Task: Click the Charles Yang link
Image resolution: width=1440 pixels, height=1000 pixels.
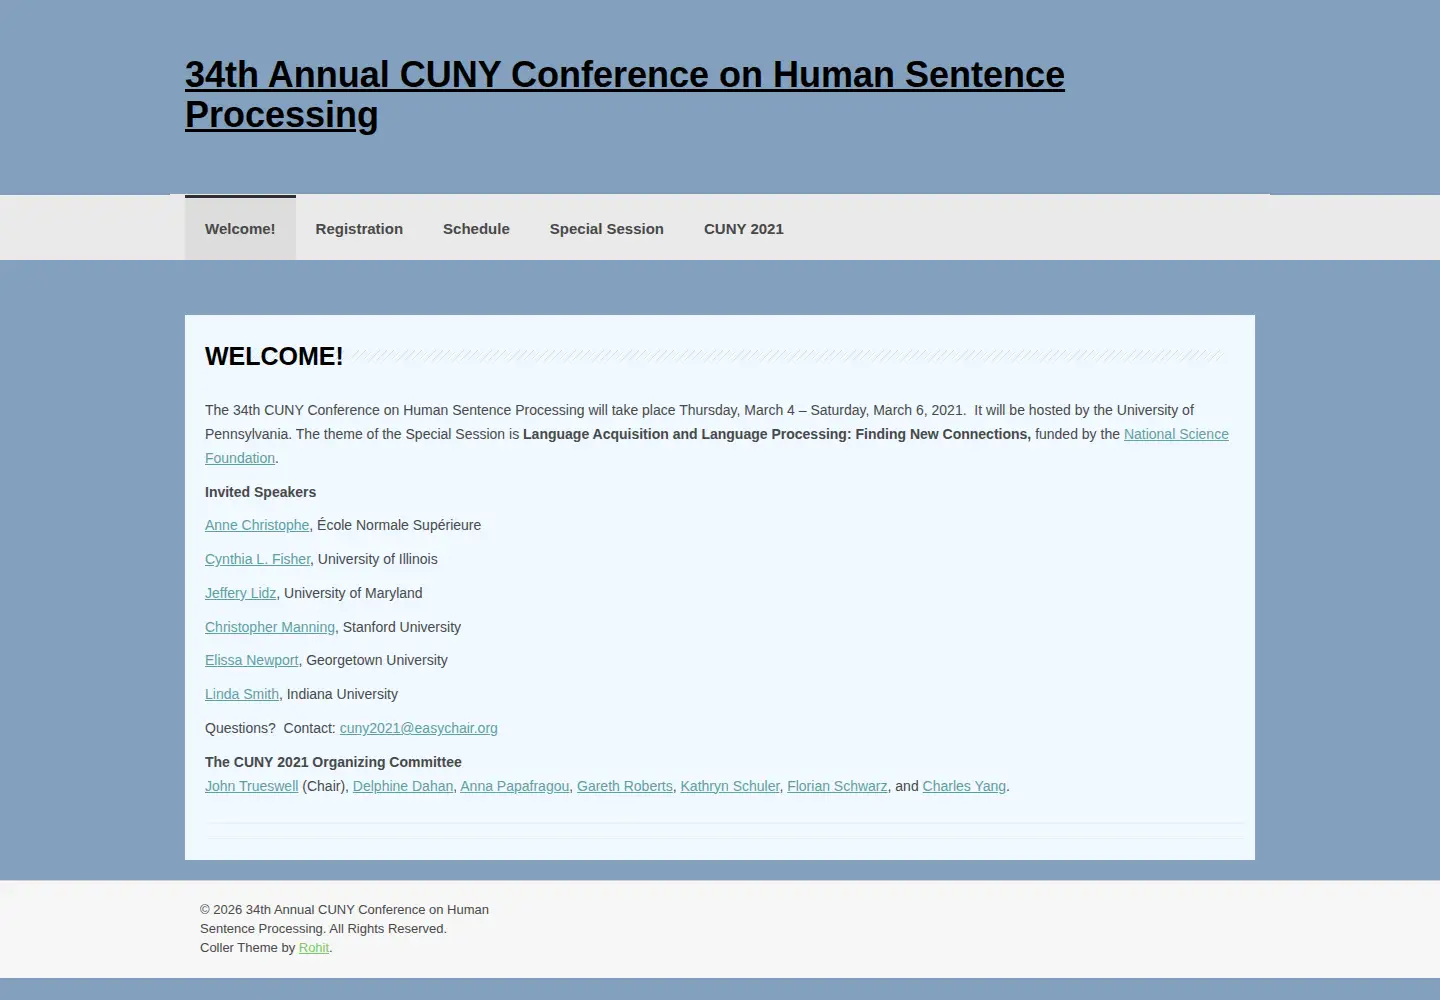Action: 964,786
